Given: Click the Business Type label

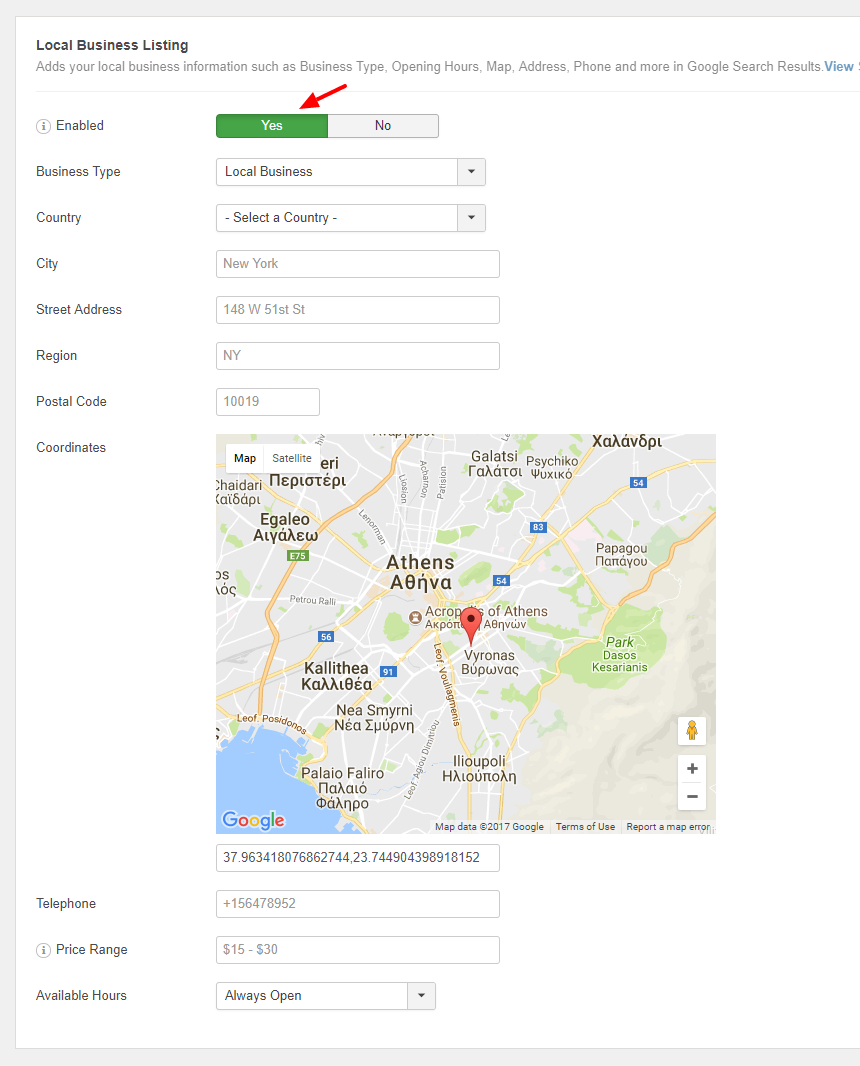Looking at the screenshot, I should [x=78, y=172].
